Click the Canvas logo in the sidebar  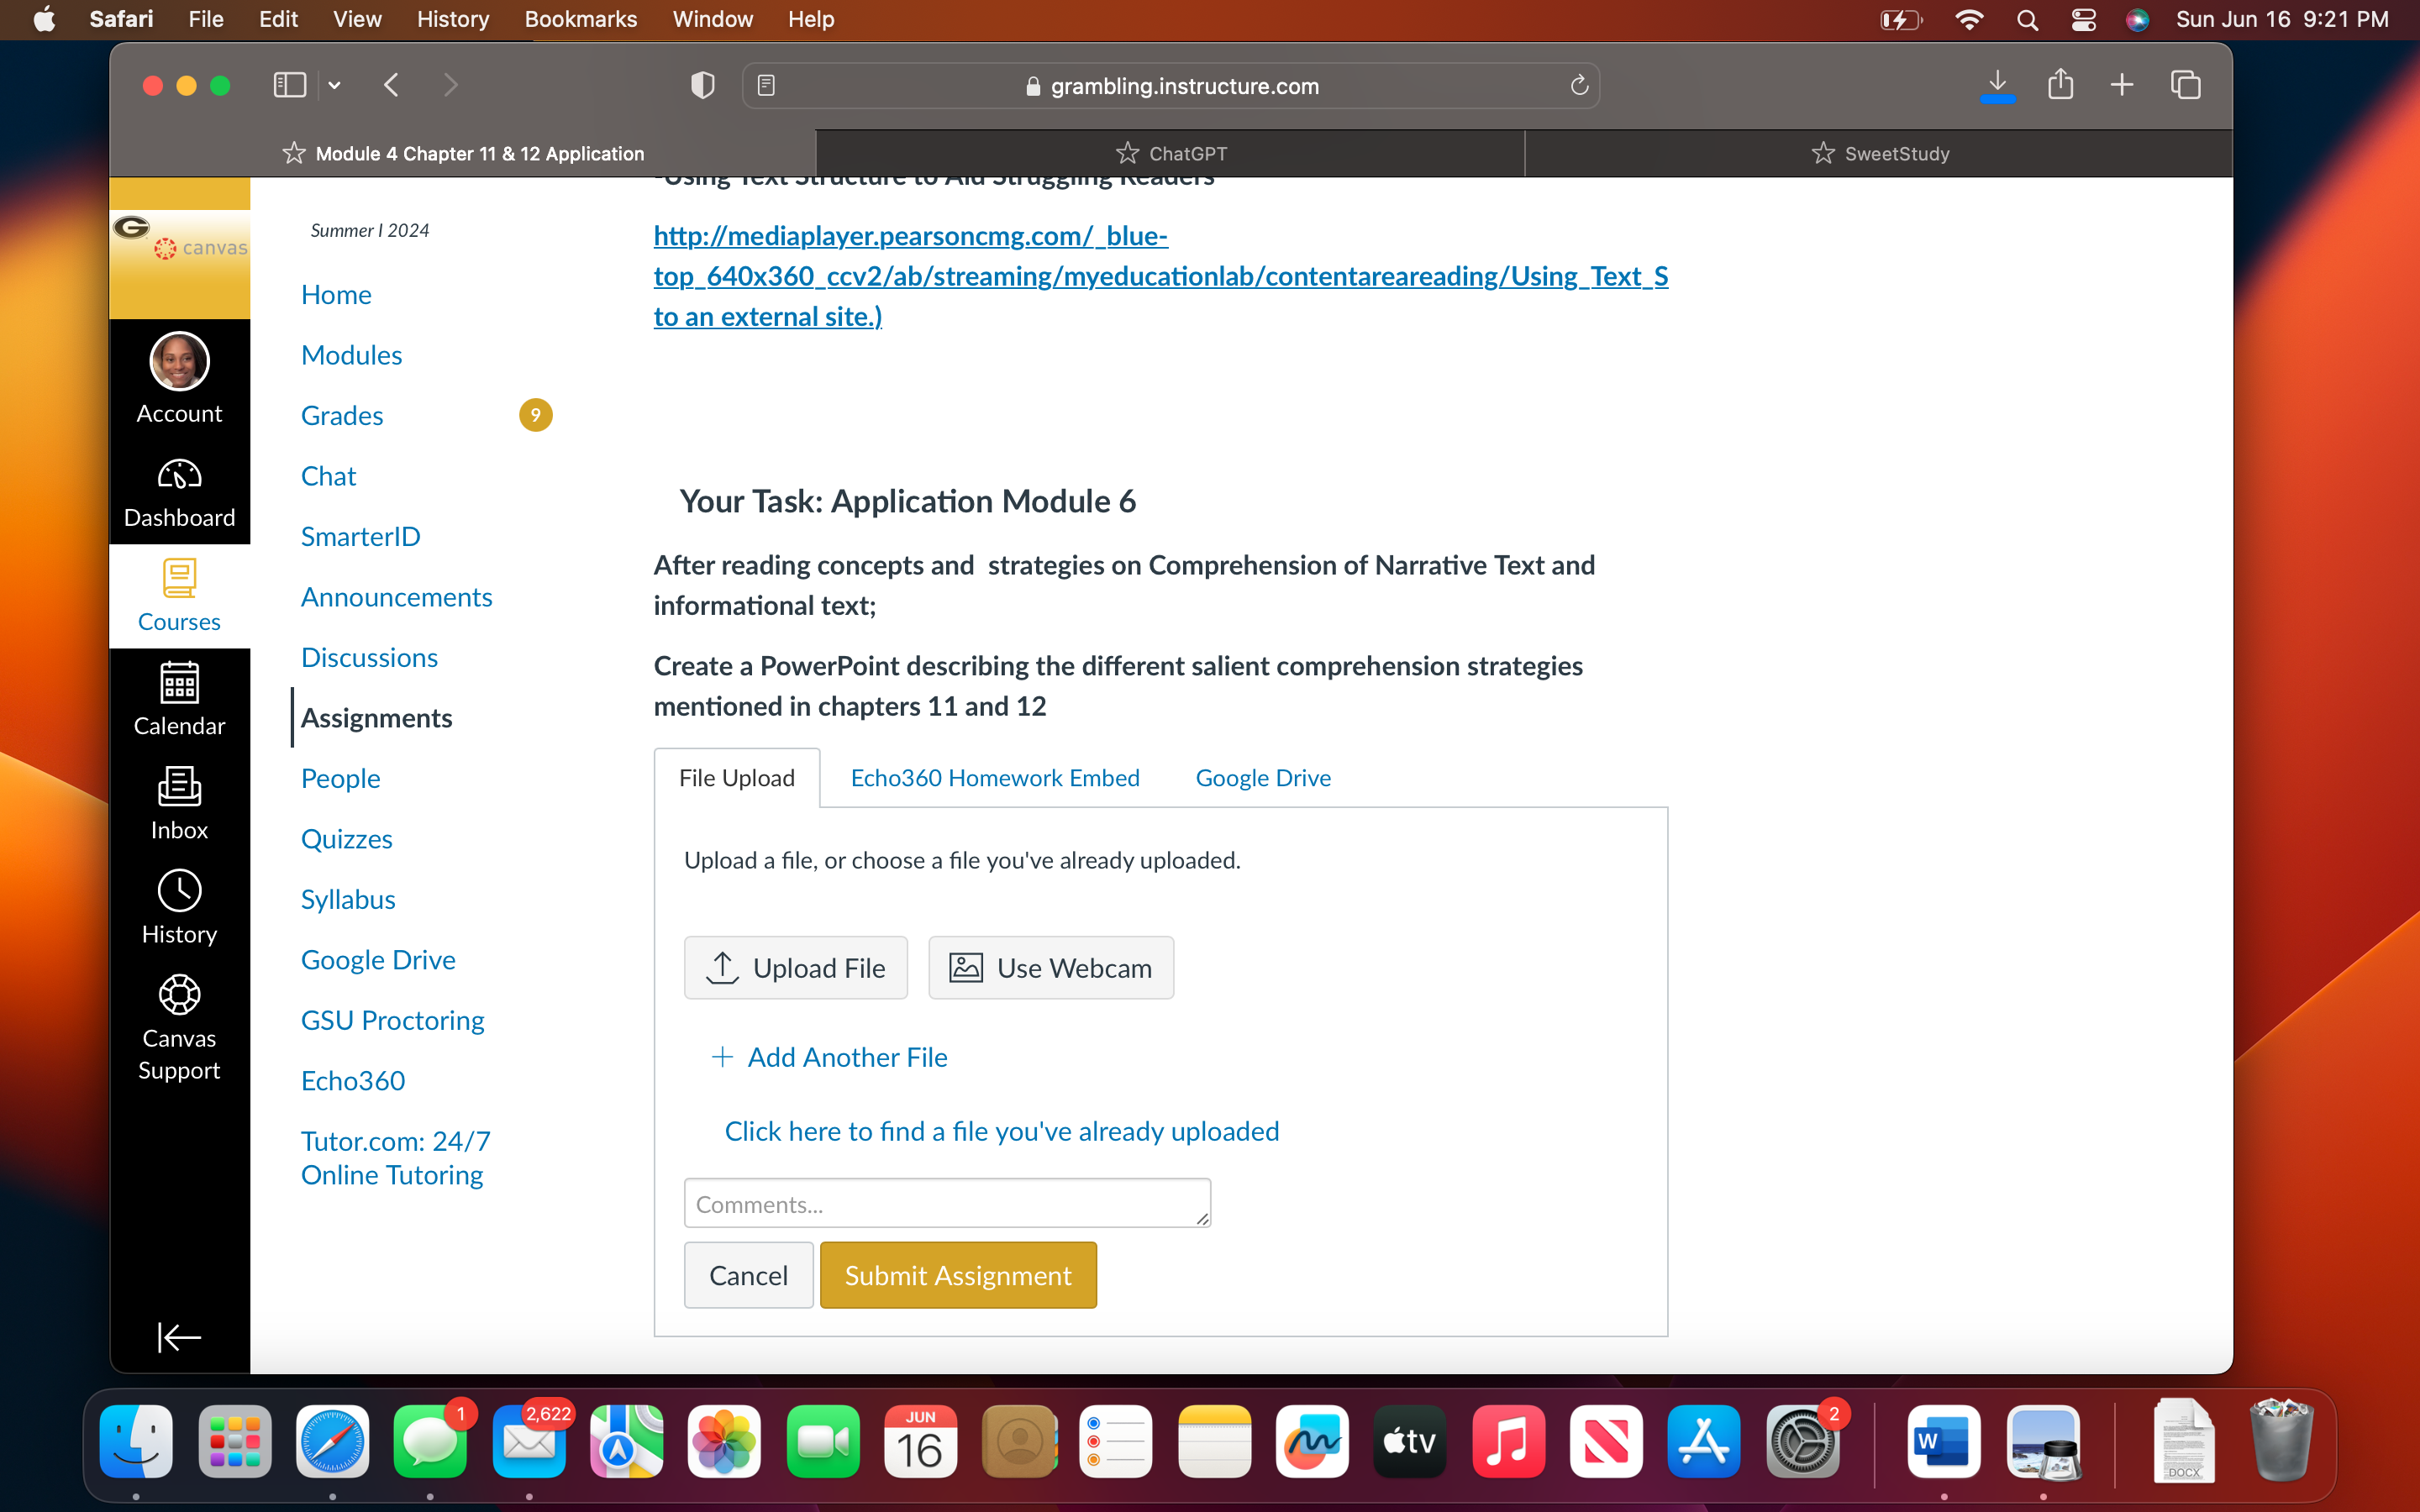[x=180, y=247]
